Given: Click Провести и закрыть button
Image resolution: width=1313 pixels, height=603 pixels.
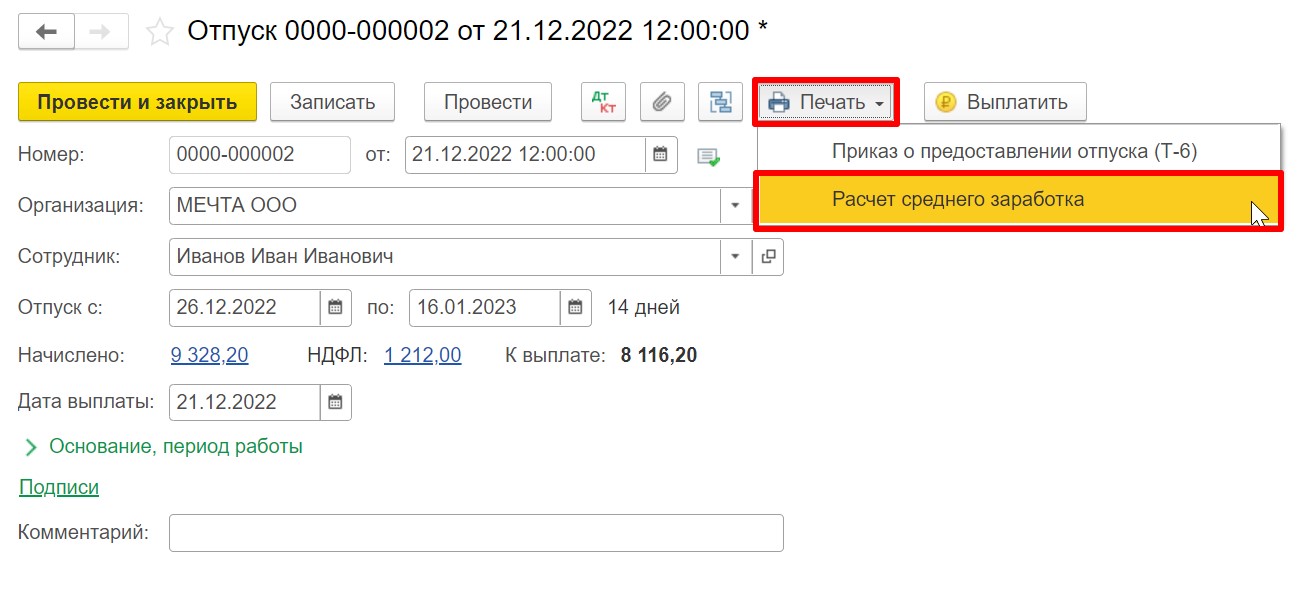Looking at the screenshot, I should 137,102.
